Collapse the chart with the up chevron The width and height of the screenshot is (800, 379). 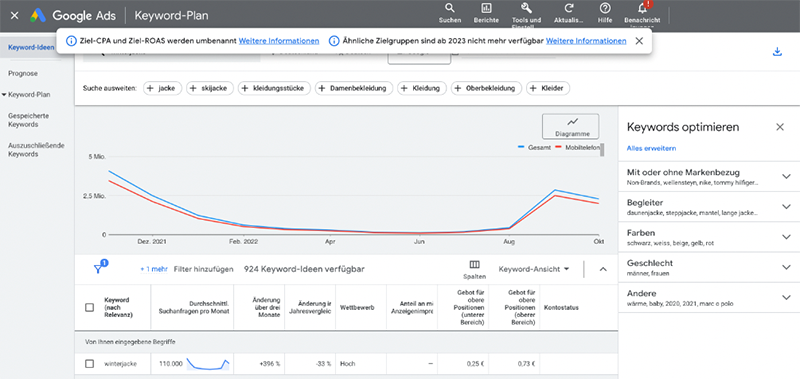click(603, 269)
